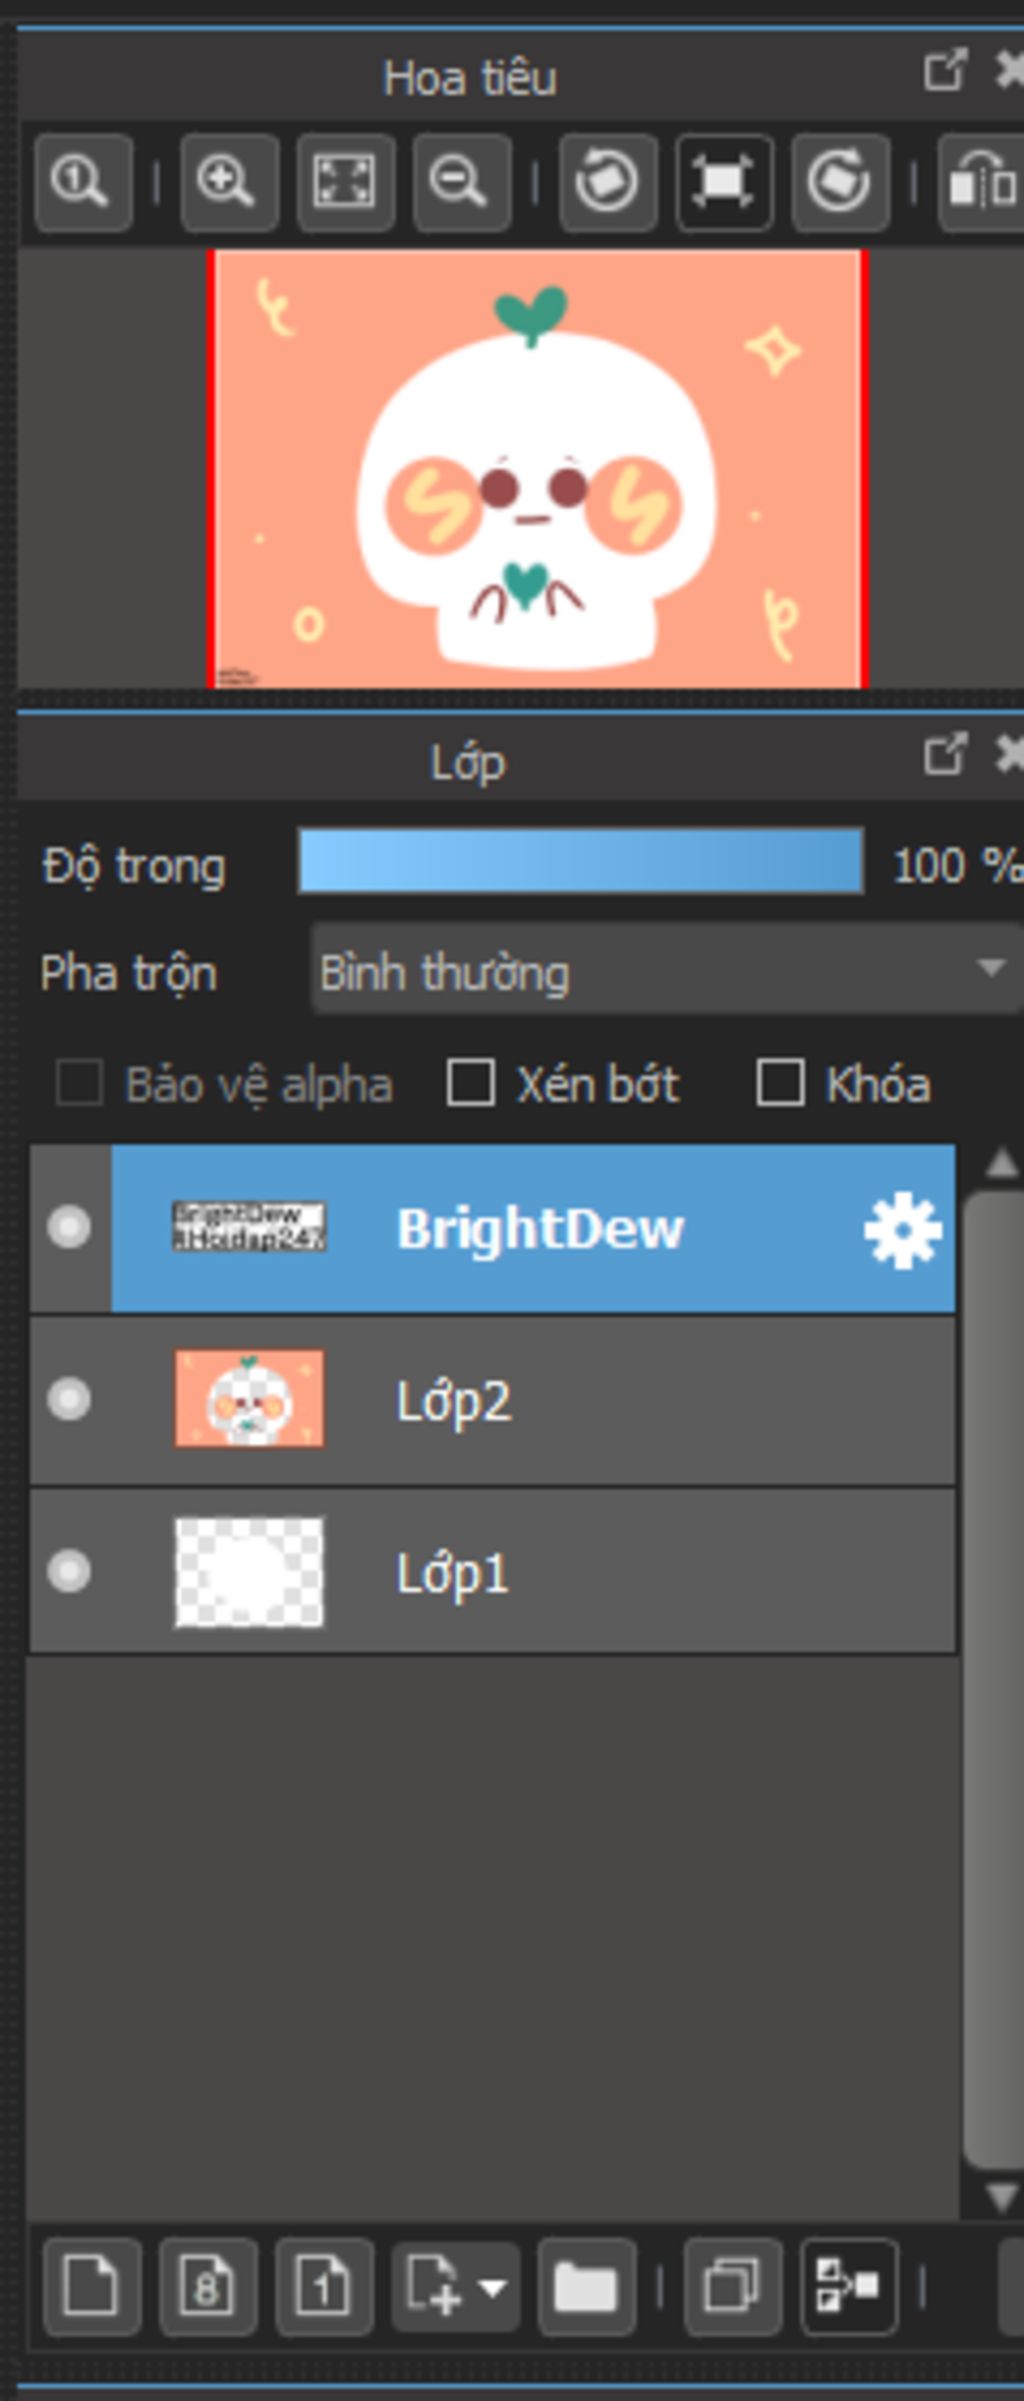Hide the Lớp2 layer
This screenshot has width=1024, height=2401.
tap(69, 1398)
